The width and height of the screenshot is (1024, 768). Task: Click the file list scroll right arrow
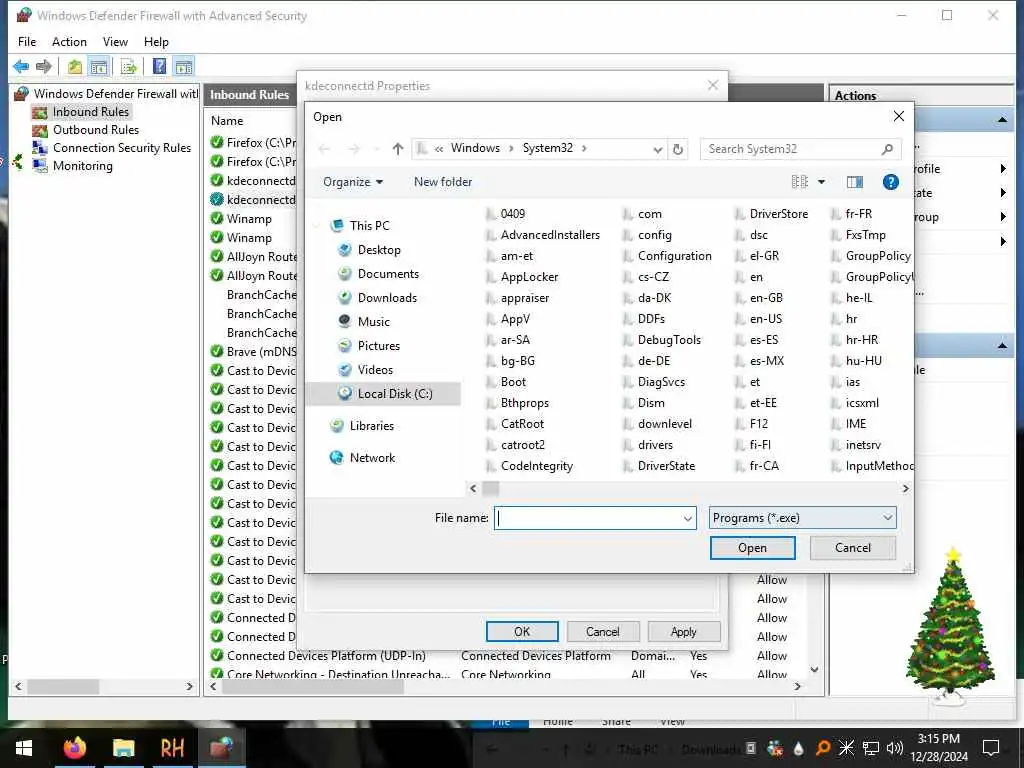coord(905,488)
